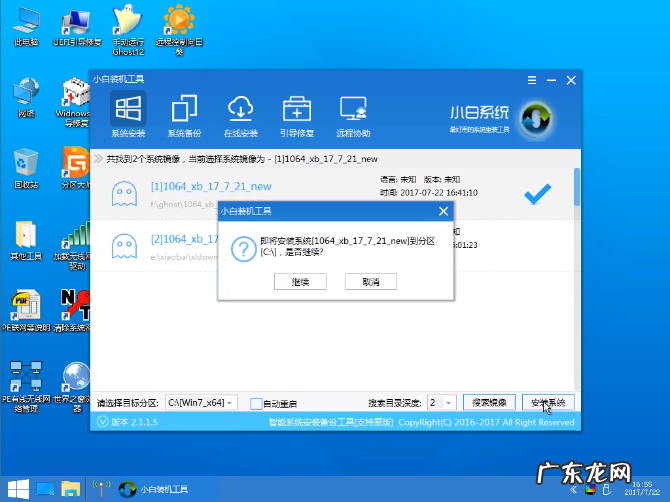Open 世界之窗浏览器 desktop shortcut
The height and width of the screenshot is (502, 670).
pos(75,387)
